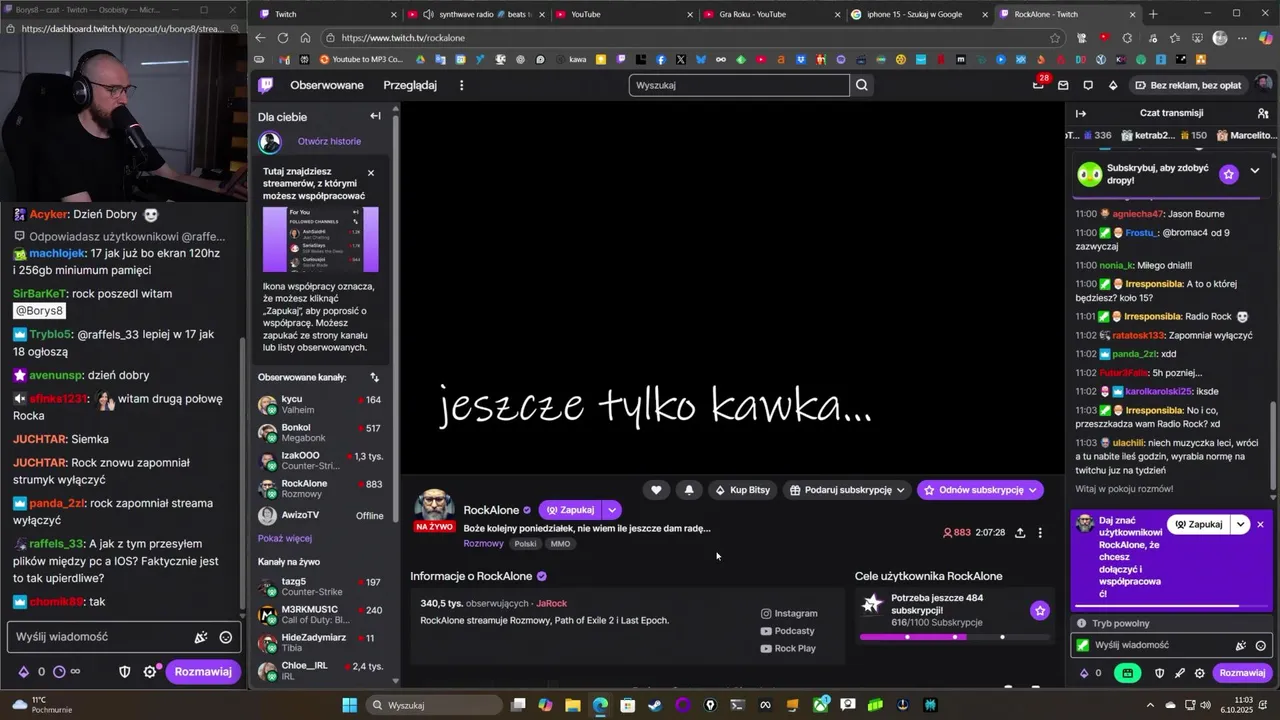Click the shield icon in popout chat window
Image resolution: width=1280 pixels, height=720 pixels.
(x=125, y=672)
